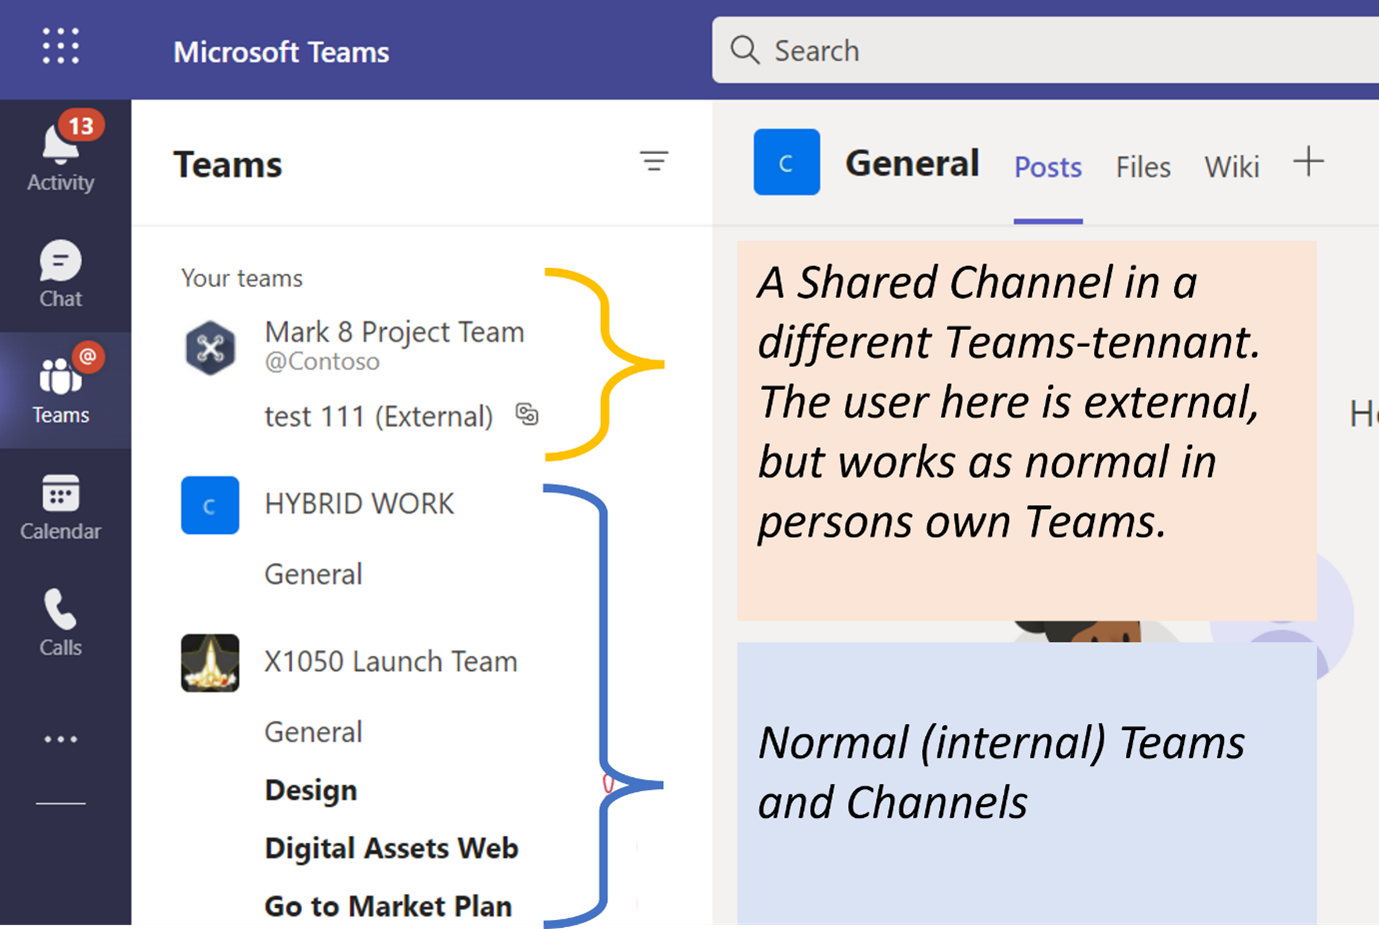Switch to the Wiki tab
Viewport: 1379px width, 929px height.
tap(1232, 167)
